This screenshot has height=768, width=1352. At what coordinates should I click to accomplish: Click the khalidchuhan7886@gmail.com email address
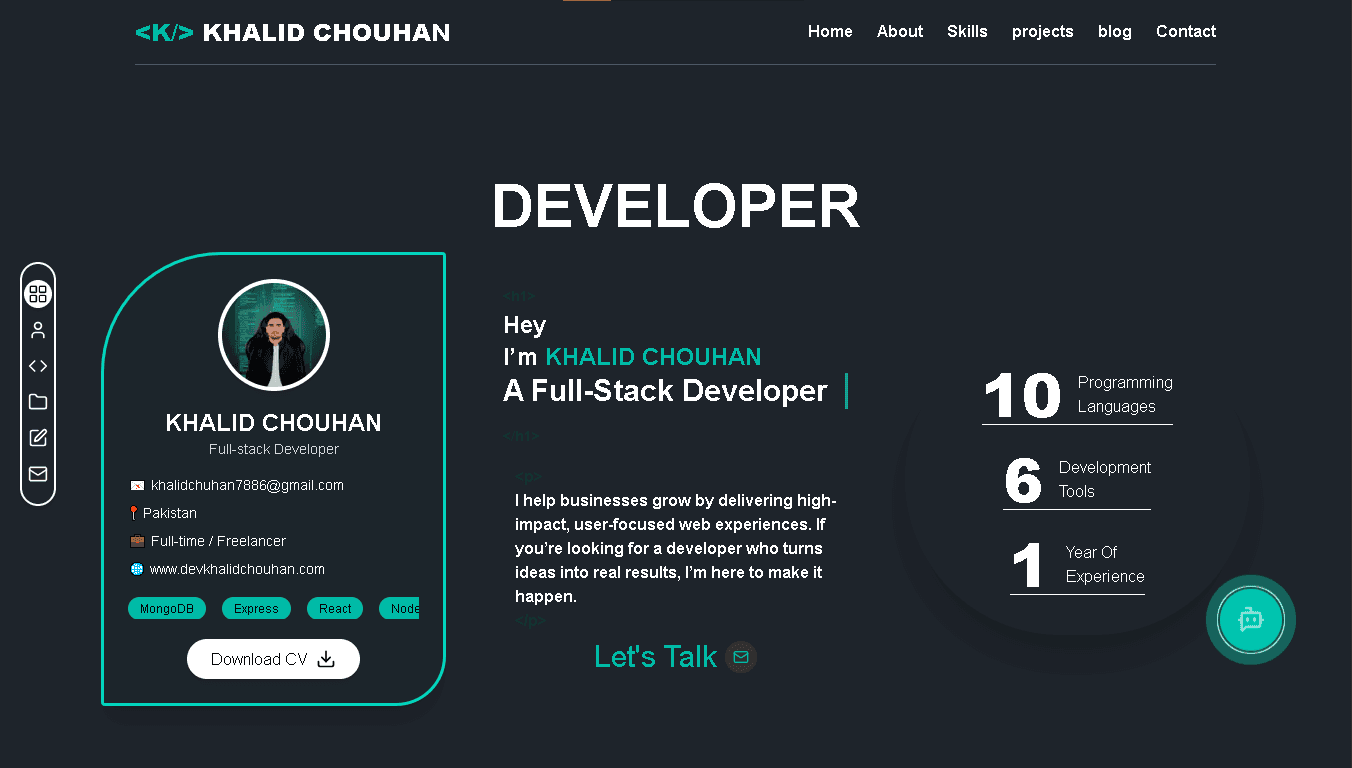click(247, 485)
